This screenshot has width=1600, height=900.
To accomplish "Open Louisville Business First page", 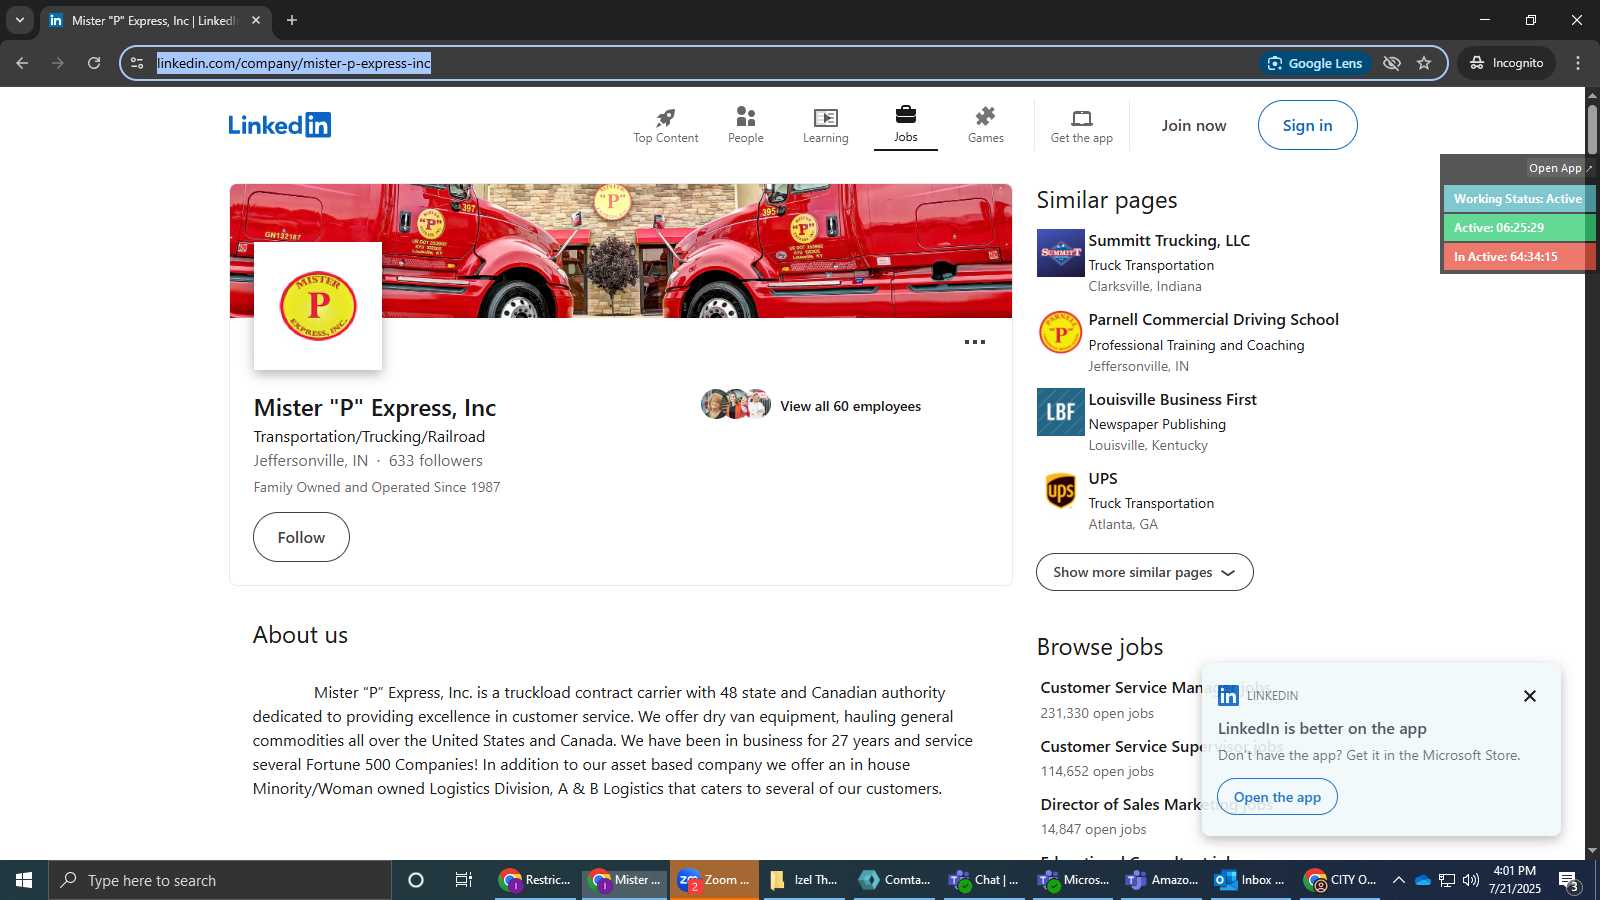I will pyautogui.click(x=1172, y=400).
